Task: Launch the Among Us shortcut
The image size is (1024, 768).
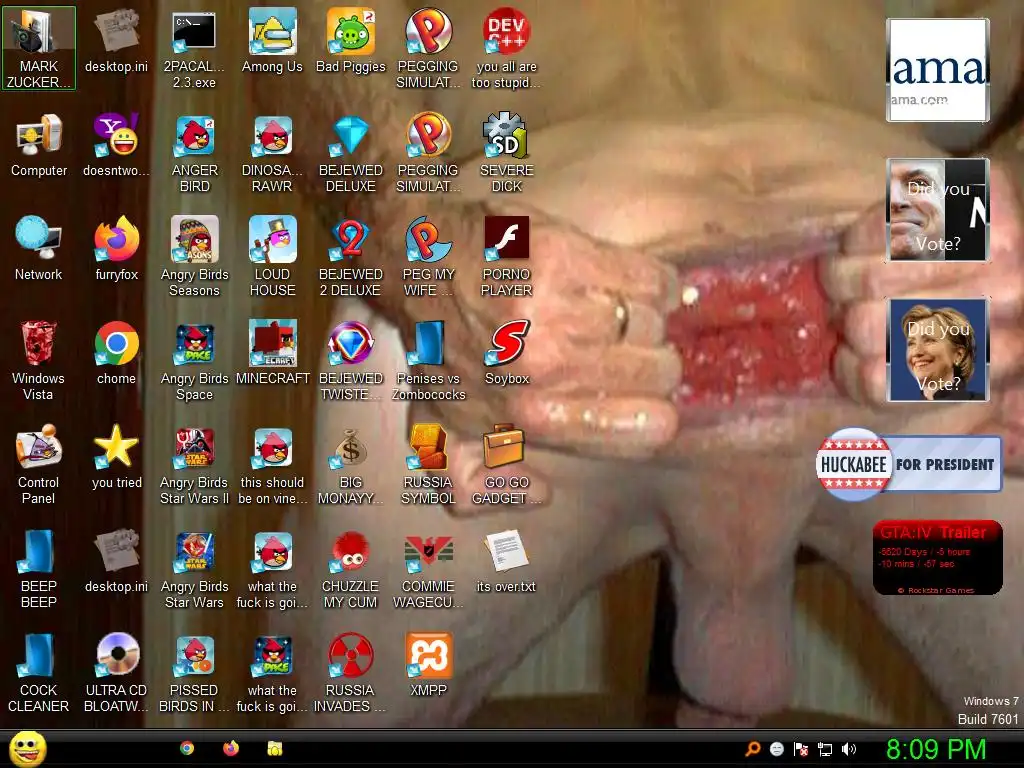Action: (x=272, y=40)
